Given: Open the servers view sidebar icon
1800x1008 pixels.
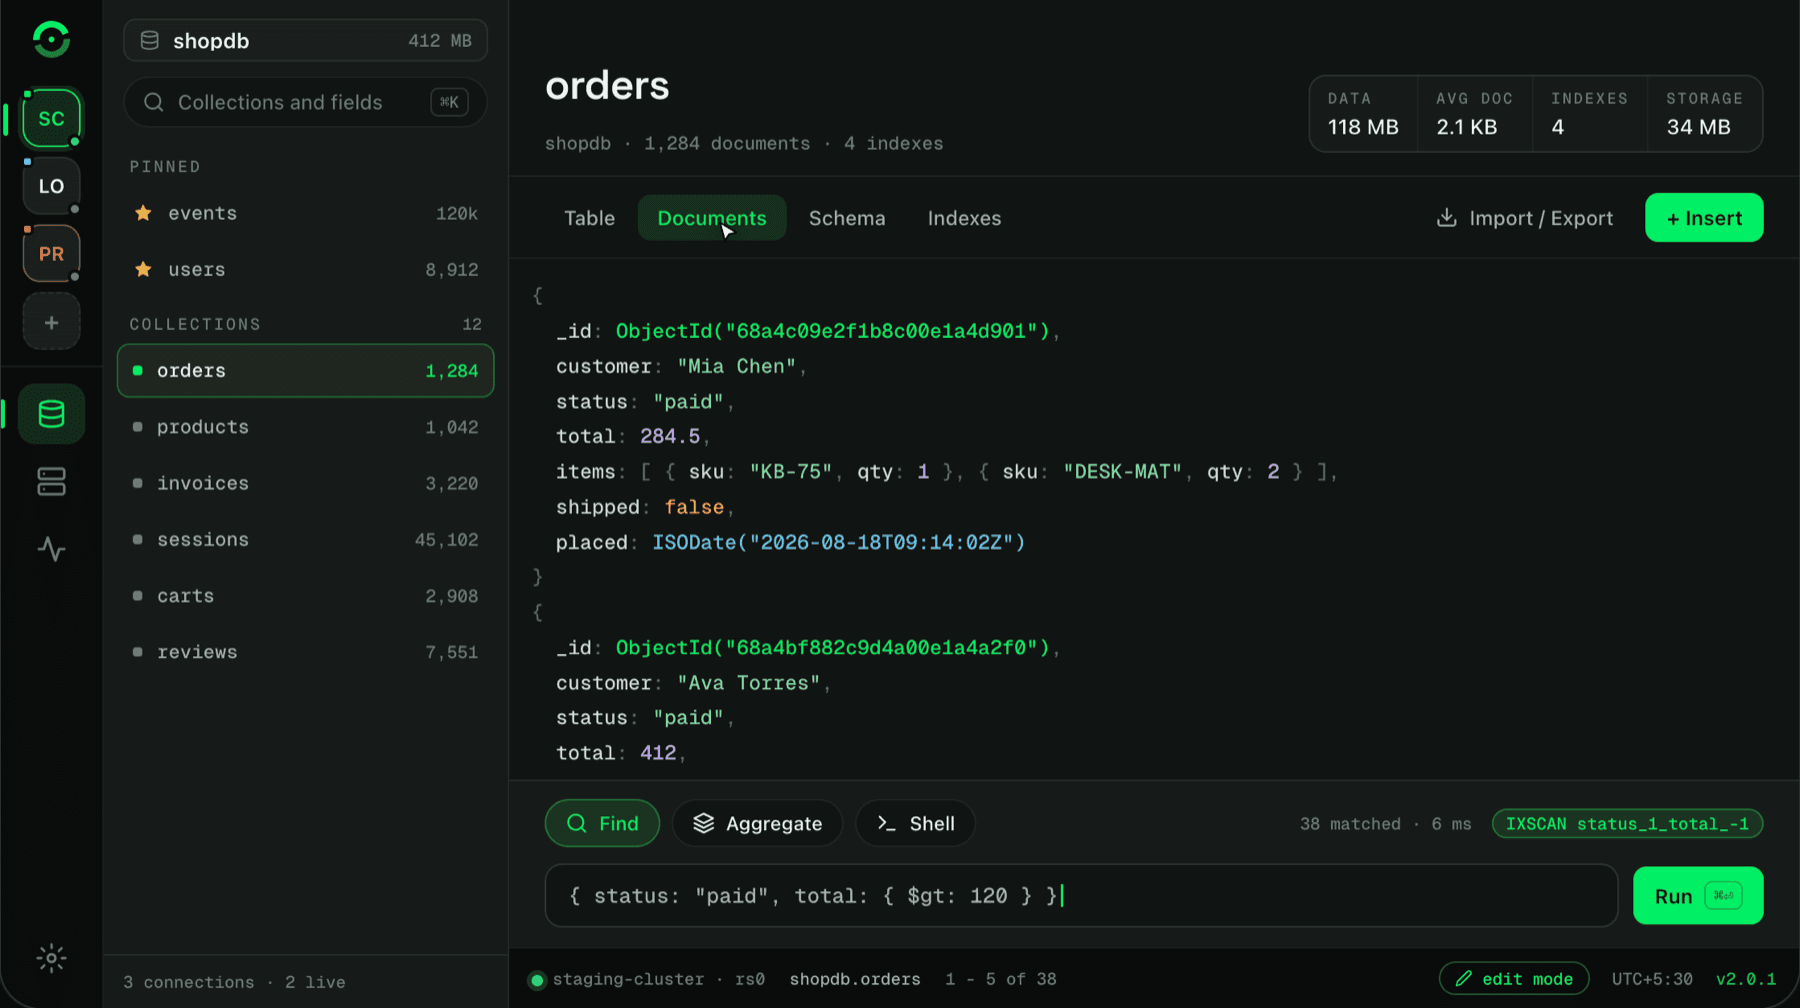Looking at the screenshot, I should click(x=51, y=482).
